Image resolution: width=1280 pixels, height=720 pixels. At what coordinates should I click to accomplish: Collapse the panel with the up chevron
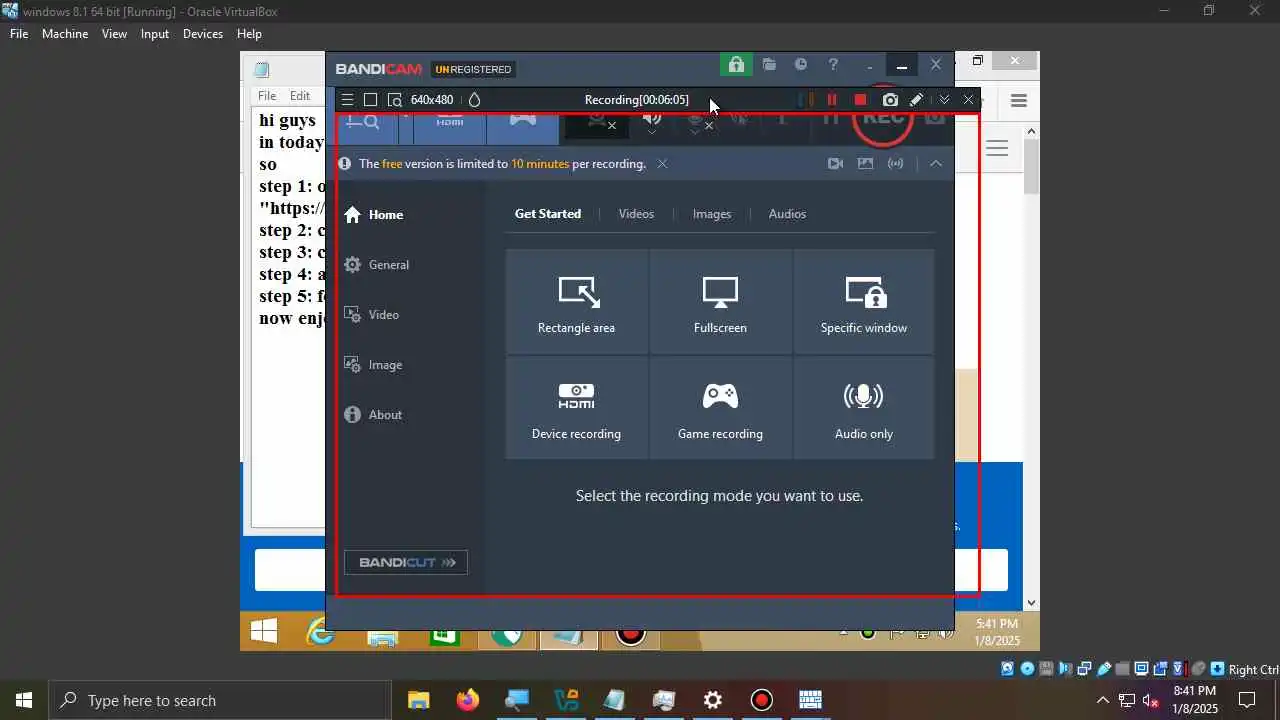coord(936,164)
